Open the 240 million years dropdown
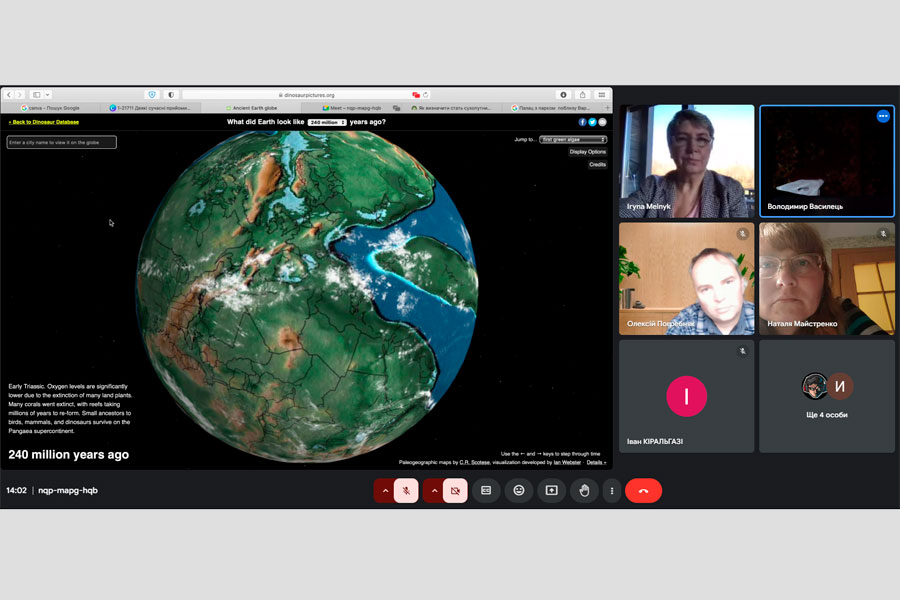900x600 pixels. 327,122
